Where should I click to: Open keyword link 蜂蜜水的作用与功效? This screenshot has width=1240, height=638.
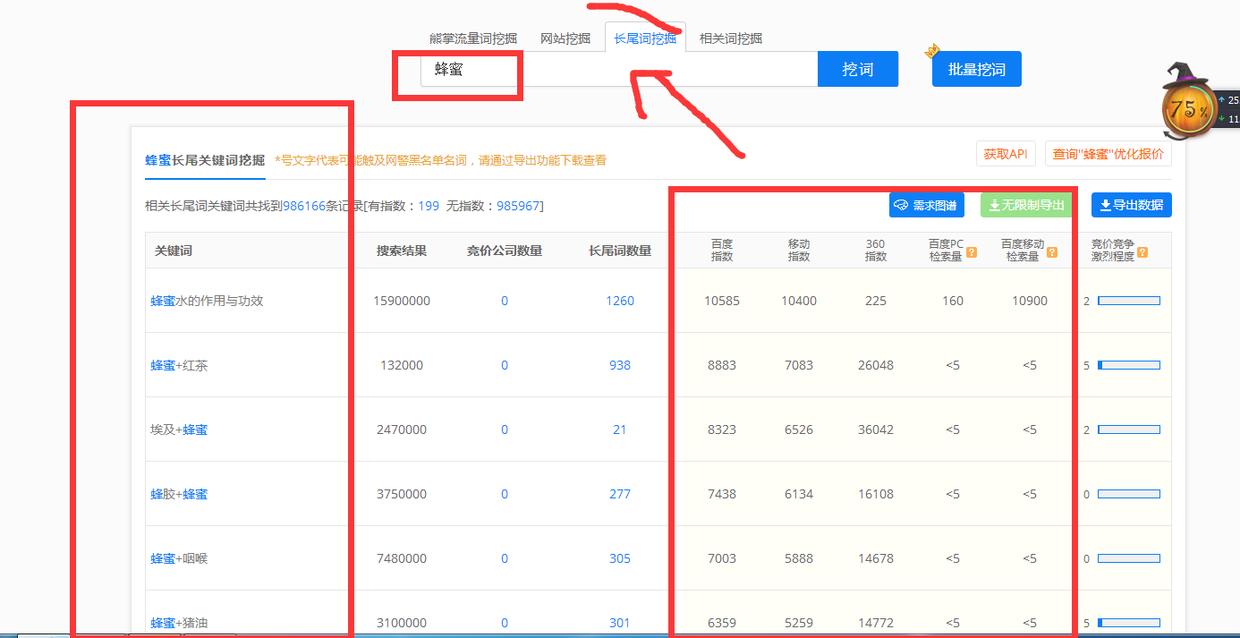point(209,300)
